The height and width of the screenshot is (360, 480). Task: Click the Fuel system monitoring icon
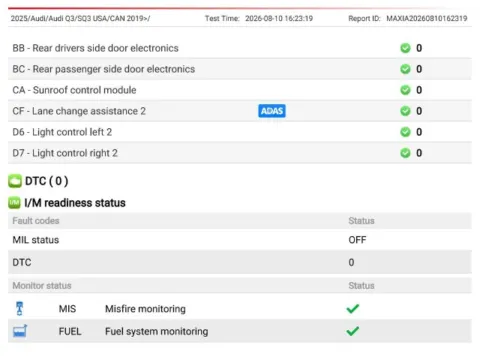(x=20, y=331)
